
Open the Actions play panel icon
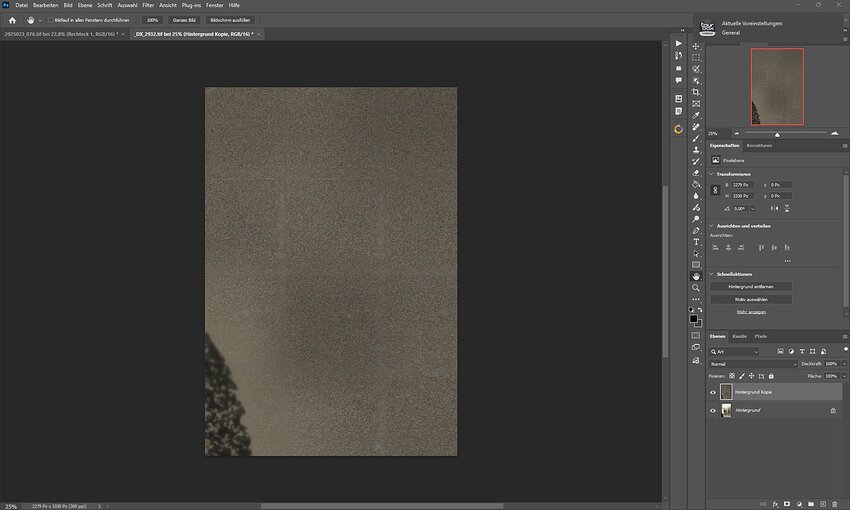pyautogui.click(x=679, y=43)
